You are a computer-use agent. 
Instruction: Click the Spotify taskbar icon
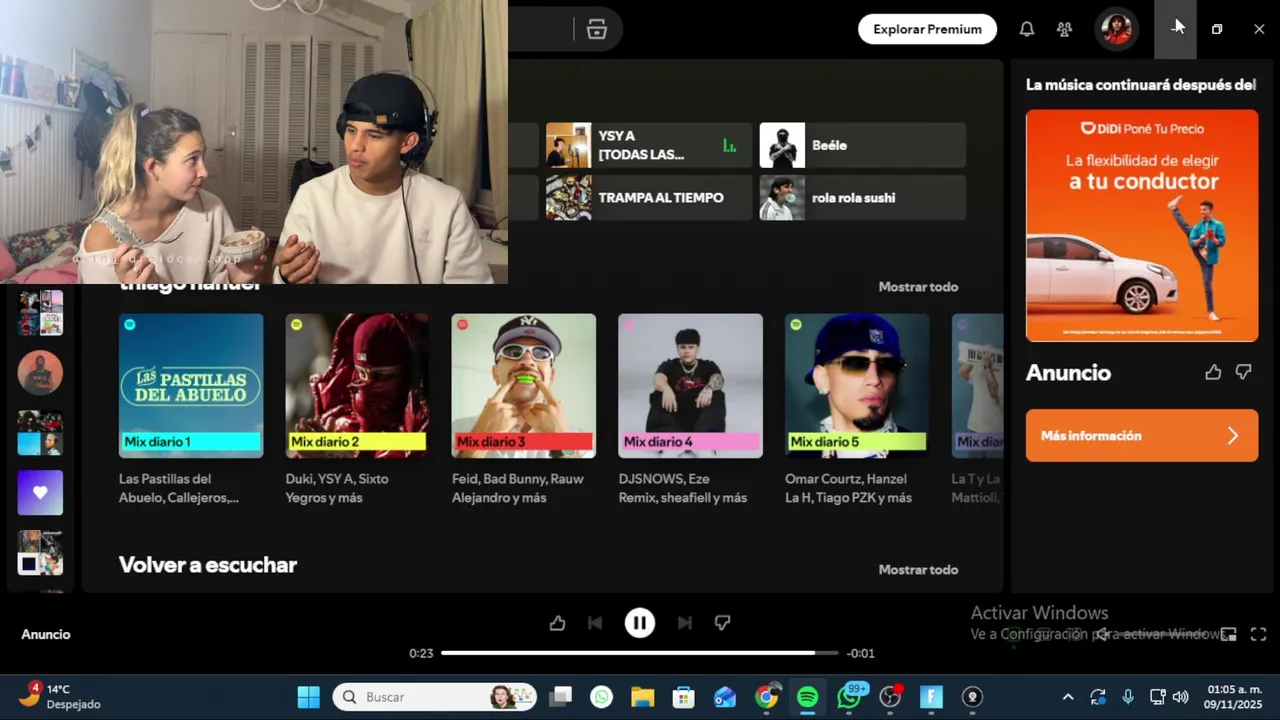[808, 697]
